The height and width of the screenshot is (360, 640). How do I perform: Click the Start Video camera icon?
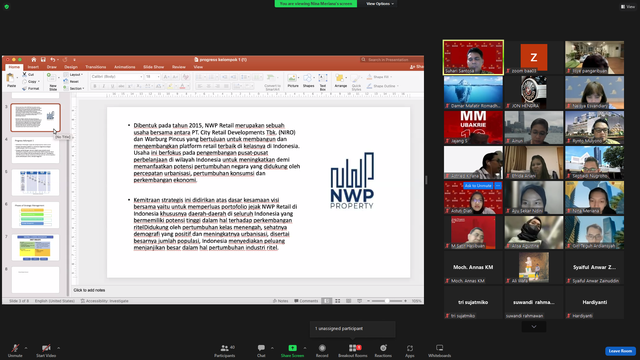(46, 348)
